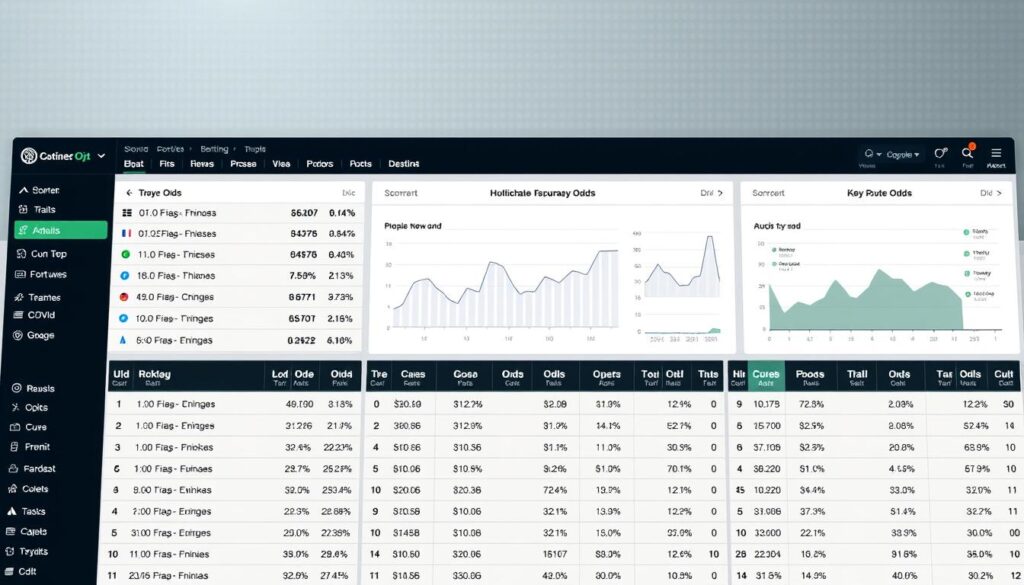Open Cajels in the sidebar
The height and width of the screenshot is (585, 1024).
click(27, 531)
